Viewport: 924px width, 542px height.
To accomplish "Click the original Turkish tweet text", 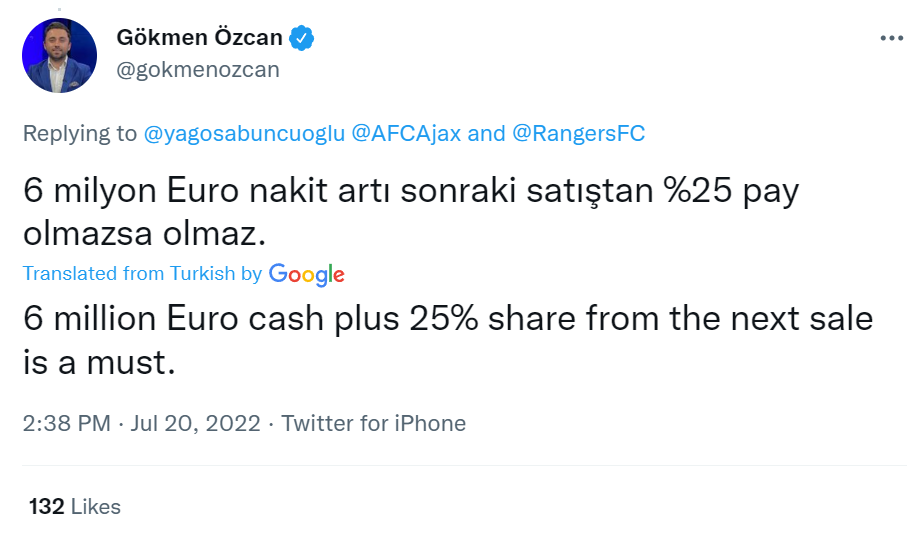I will pos(411,212).
